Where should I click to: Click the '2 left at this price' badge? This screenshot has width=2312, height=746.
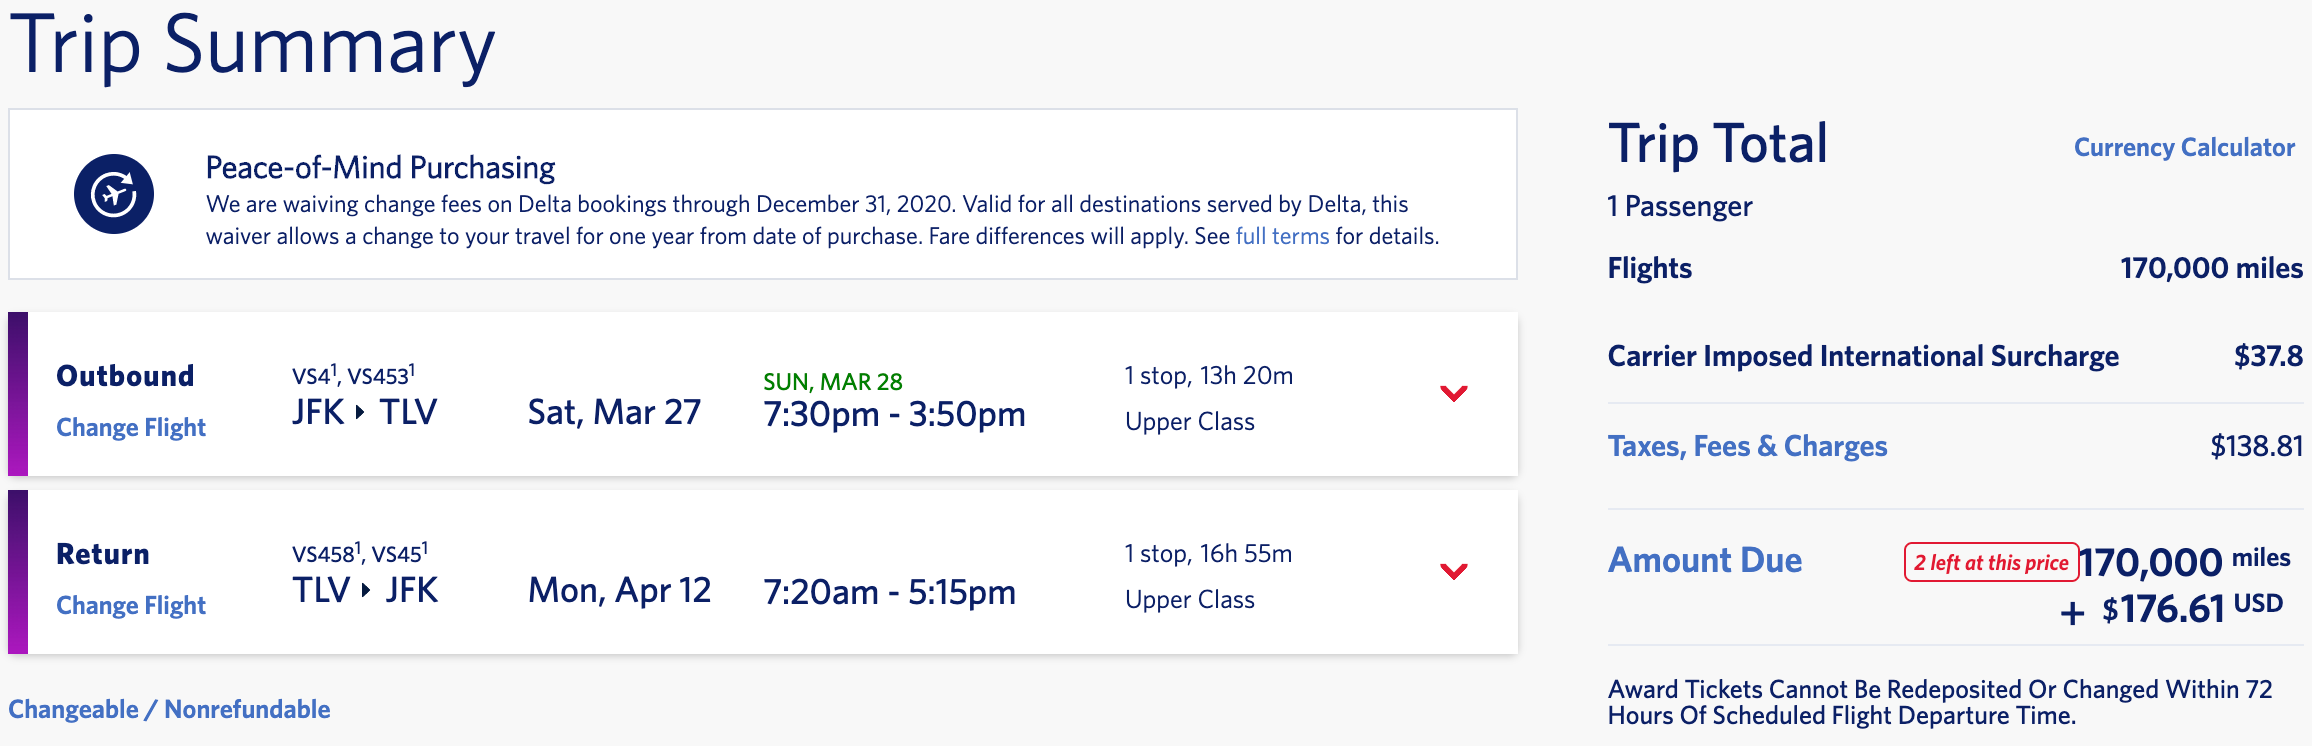1991,563
